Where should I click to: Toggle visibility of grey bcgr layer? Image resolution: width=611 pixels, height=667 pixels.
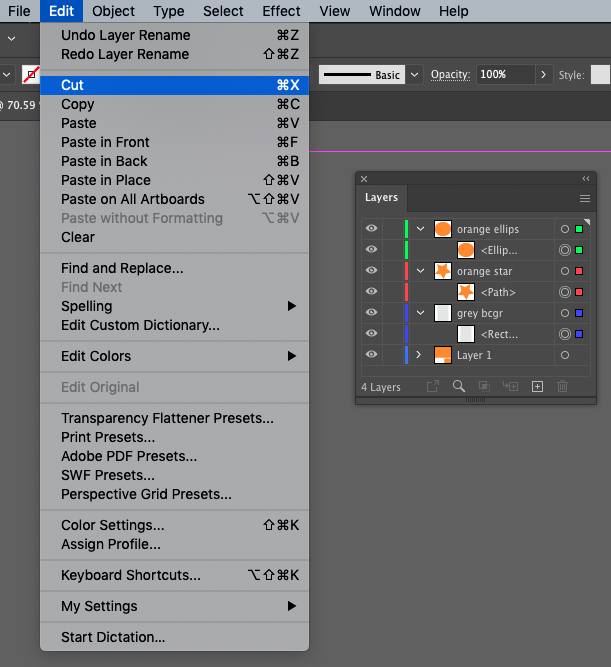[371, 313]
